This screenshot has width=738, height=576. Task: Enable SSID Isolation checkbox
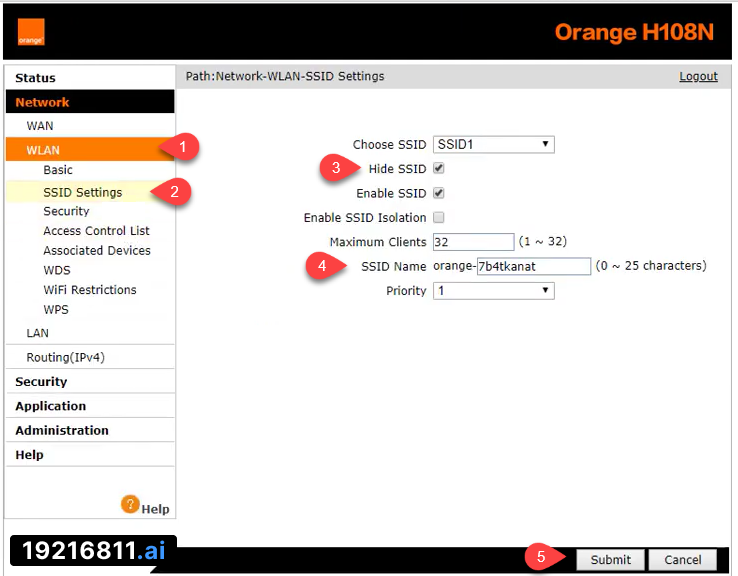click(439, 217)
